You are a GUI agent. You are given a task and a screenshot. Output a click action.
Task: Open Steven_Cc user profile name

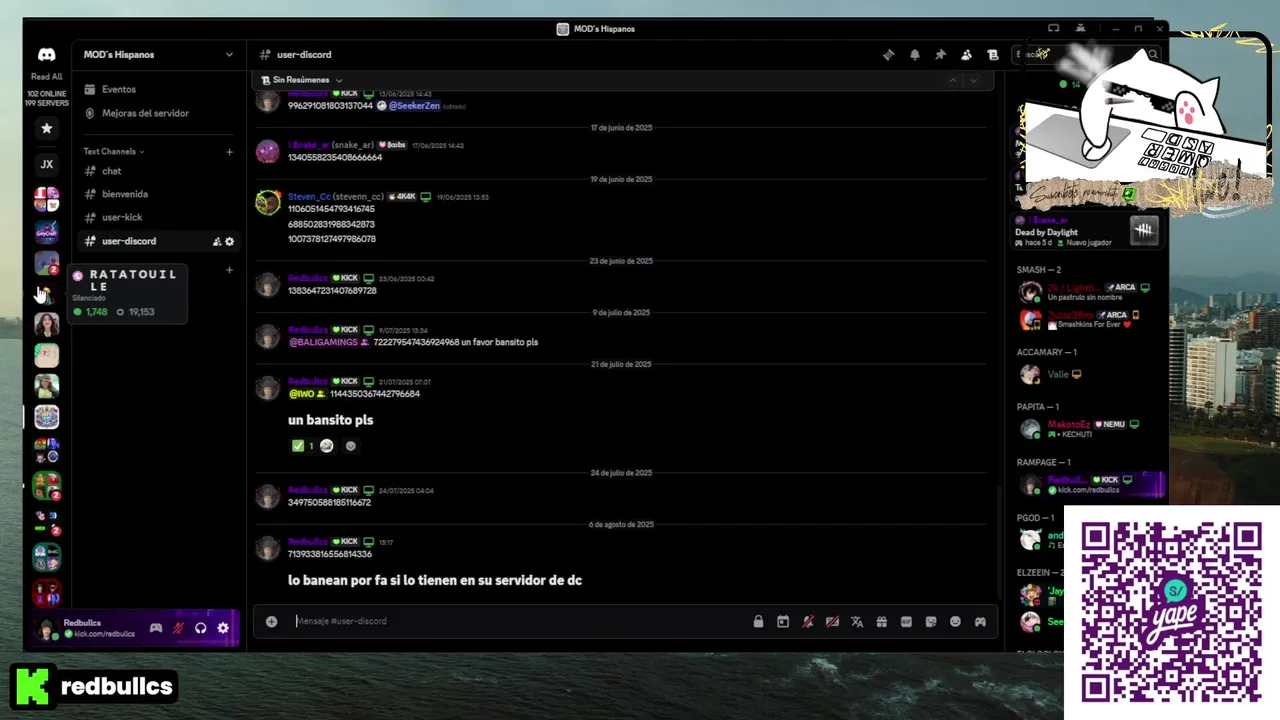[x=307, y=197]
